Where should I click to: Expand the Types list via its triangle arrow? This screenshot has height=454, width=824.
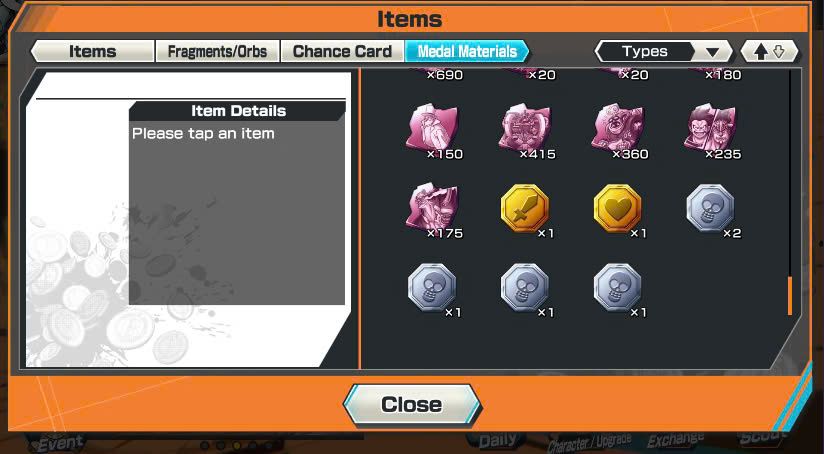(712, 52)
